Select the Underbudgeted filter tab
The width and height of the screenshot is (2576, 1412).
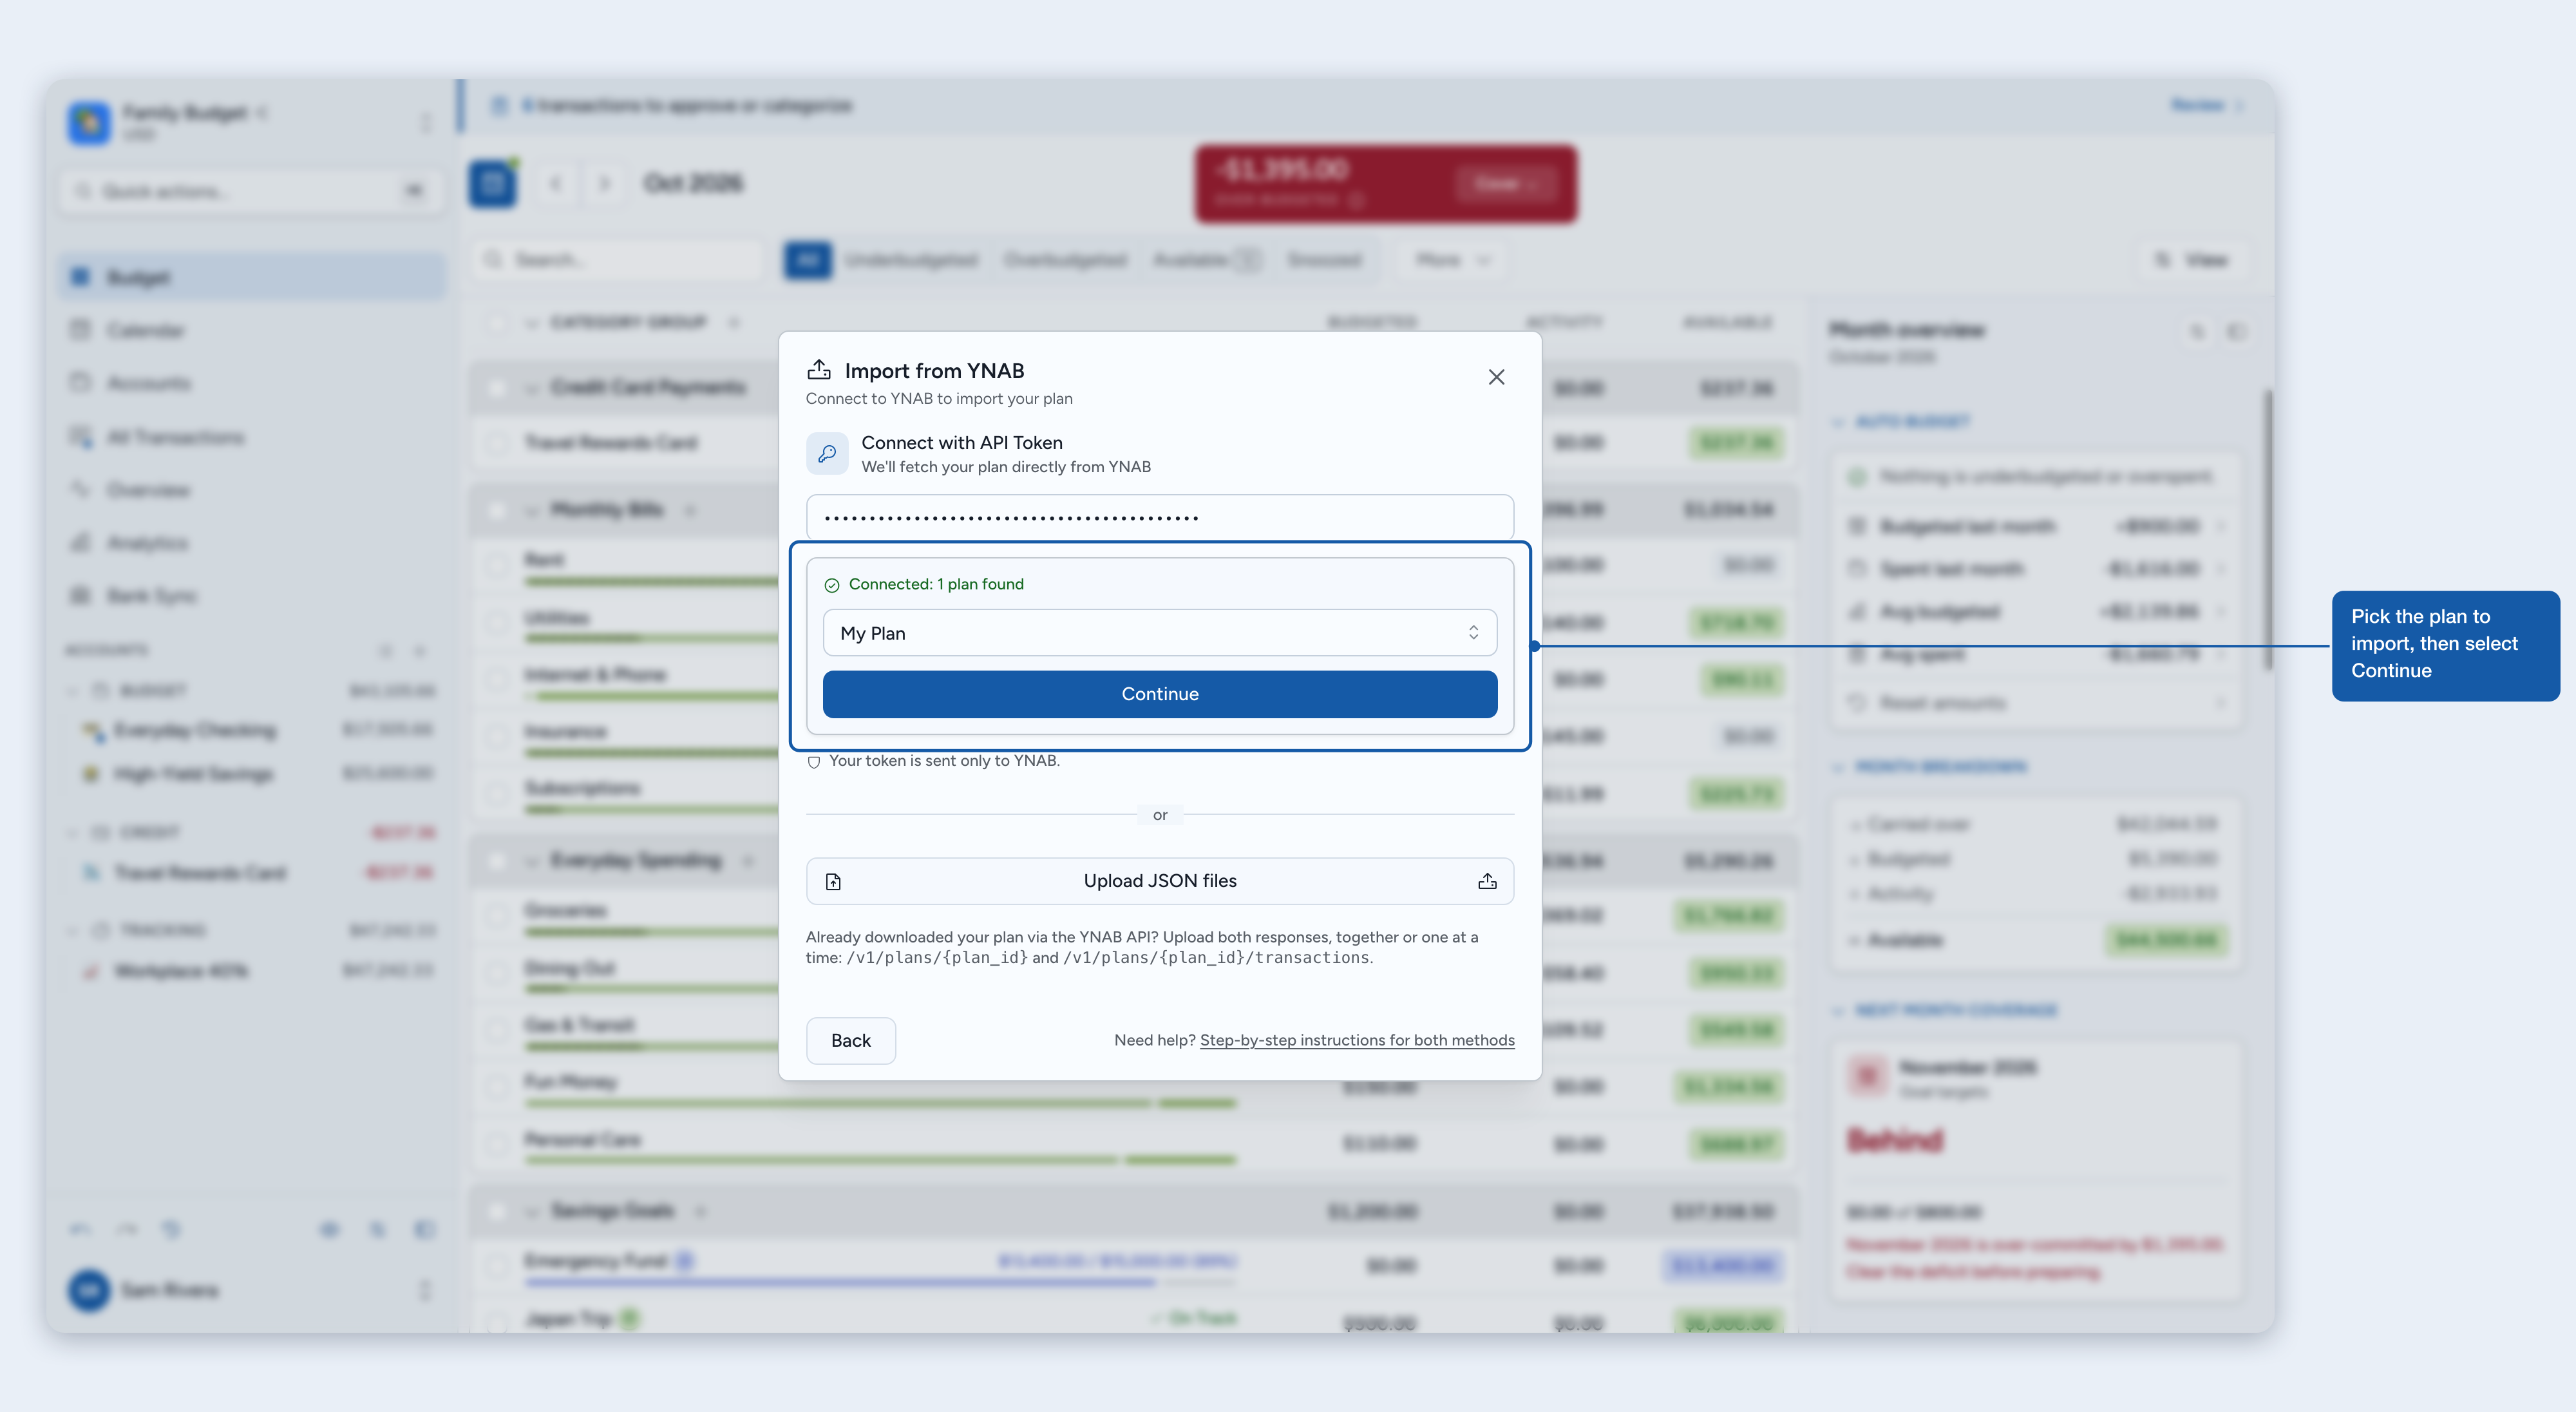point(911,260)
